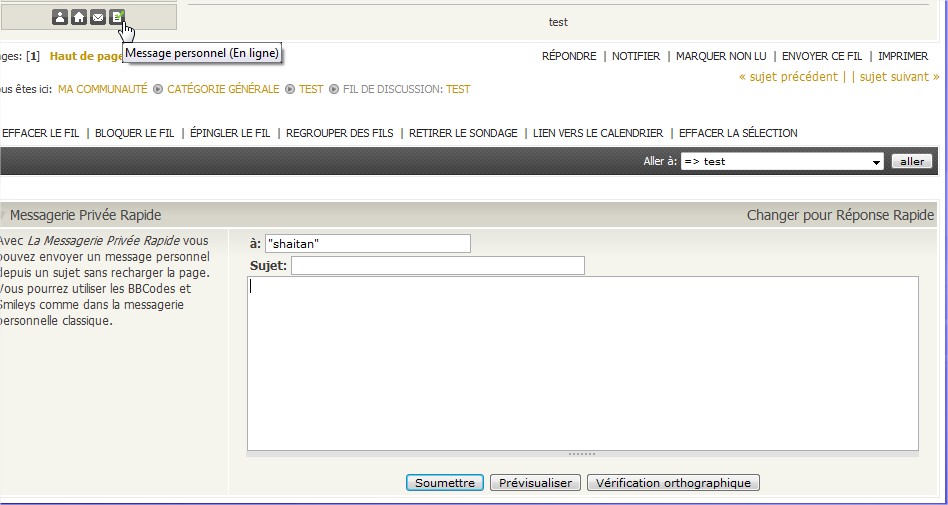Screen dimensions: 948x505
Task: Open 'CATÉGORIE GÉNÉRALE' breadcrumb
Action: (223, 89)
